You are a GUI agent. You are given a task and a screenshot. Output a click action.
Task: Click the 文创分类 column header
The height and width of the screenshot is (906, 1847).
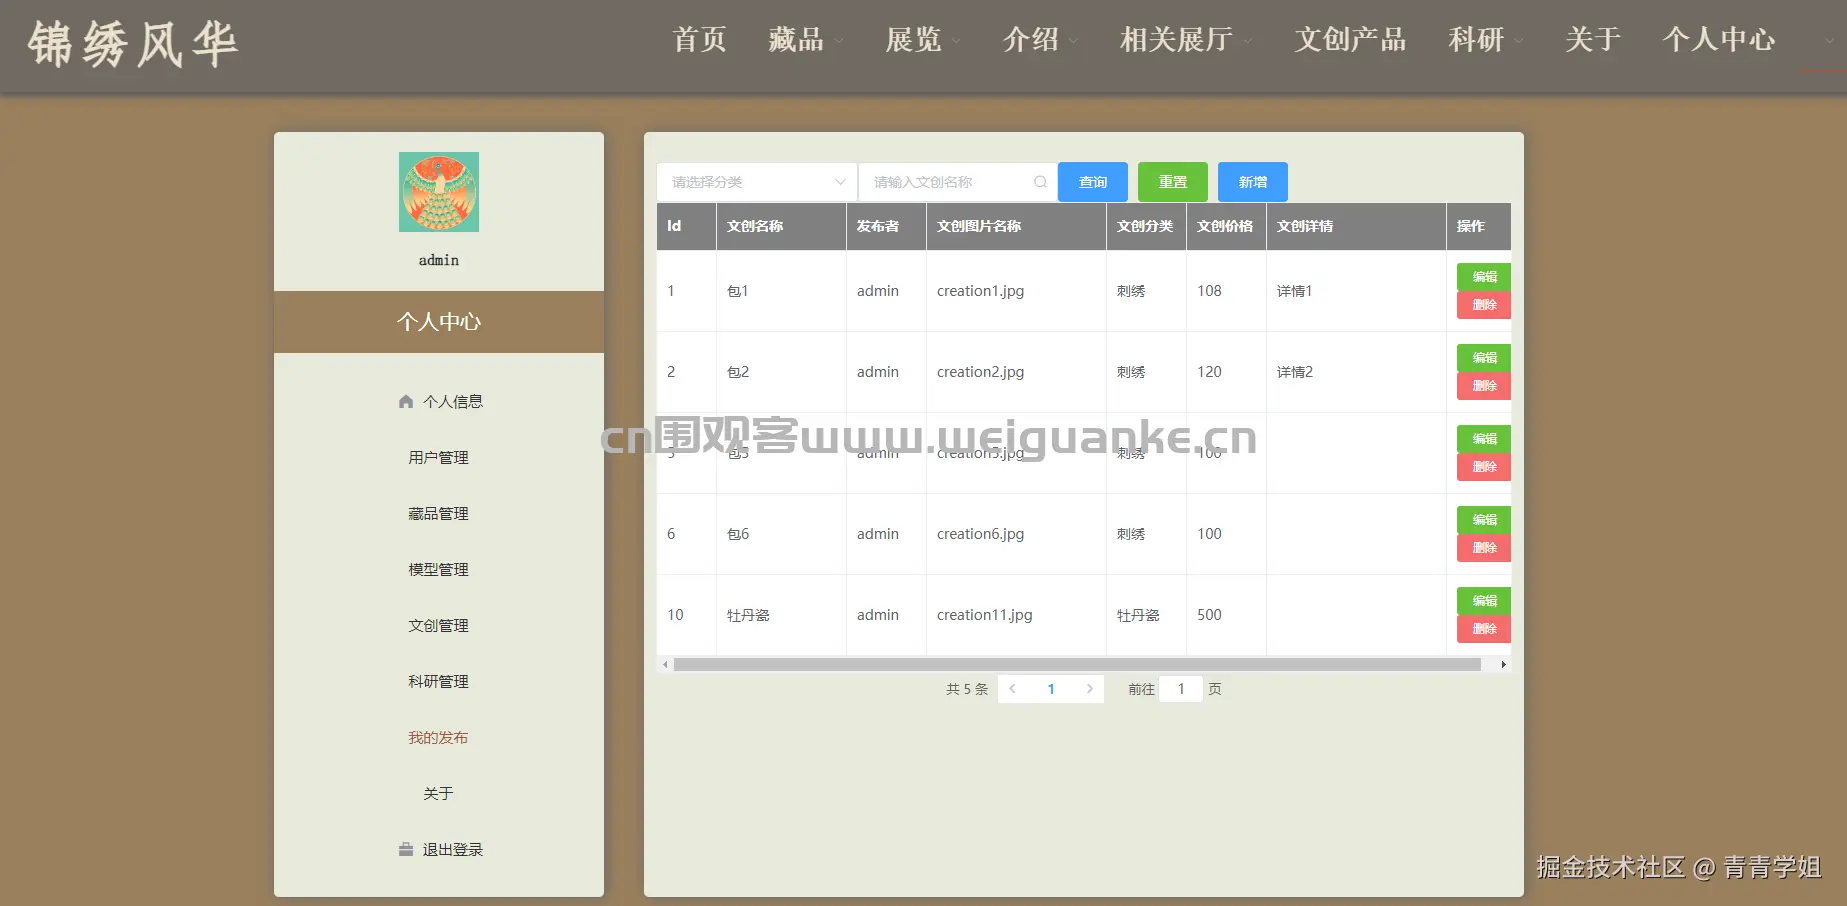tap(1145, 226)
